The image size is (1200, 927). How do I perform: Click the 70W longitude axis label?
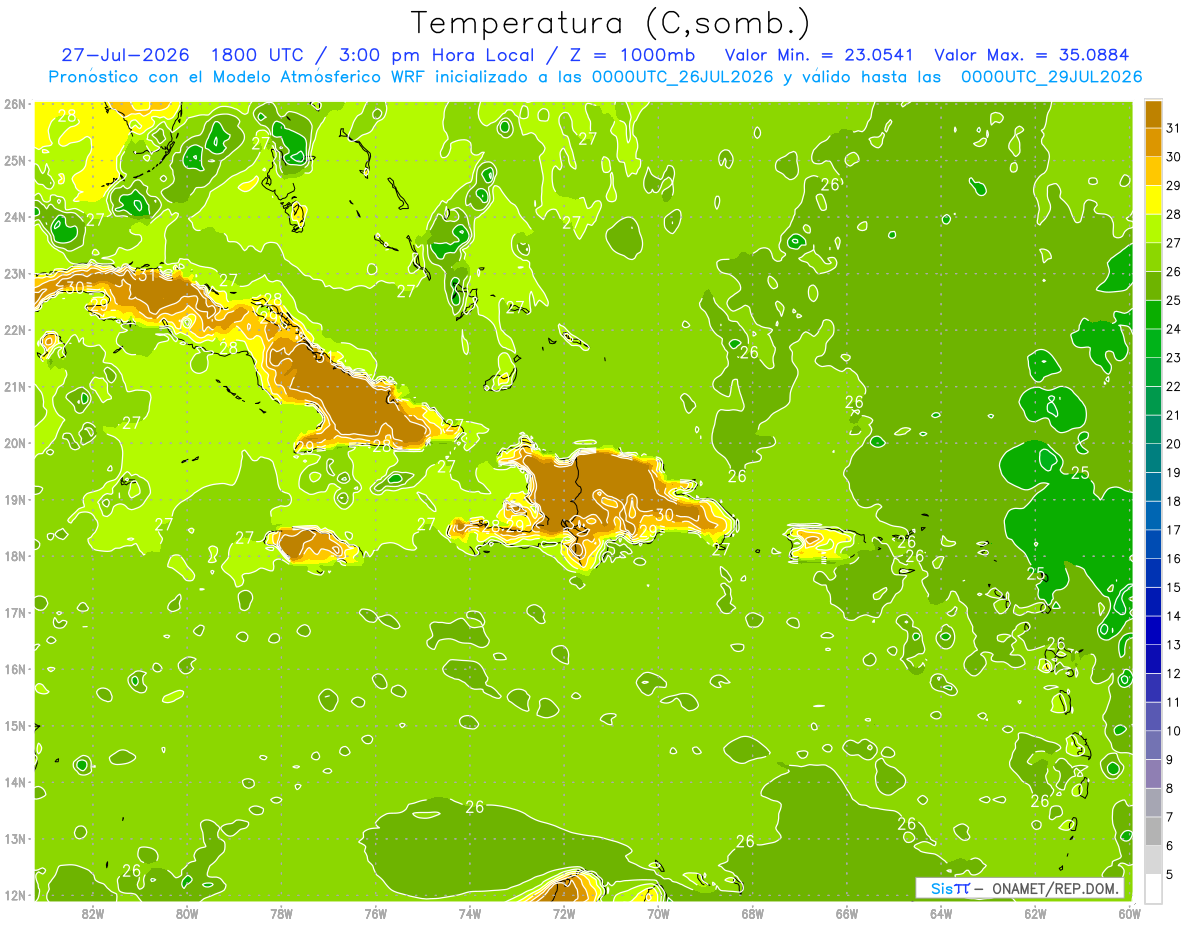[x=658, y=913]
